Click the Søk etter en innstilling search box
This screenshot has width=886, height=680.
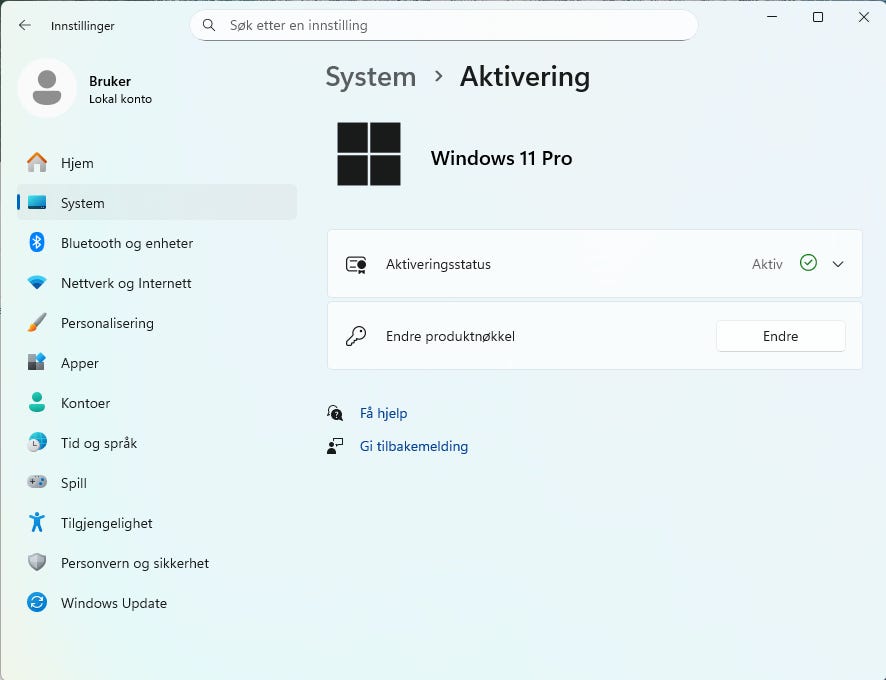pyautogui.click(x=443, y=25)
